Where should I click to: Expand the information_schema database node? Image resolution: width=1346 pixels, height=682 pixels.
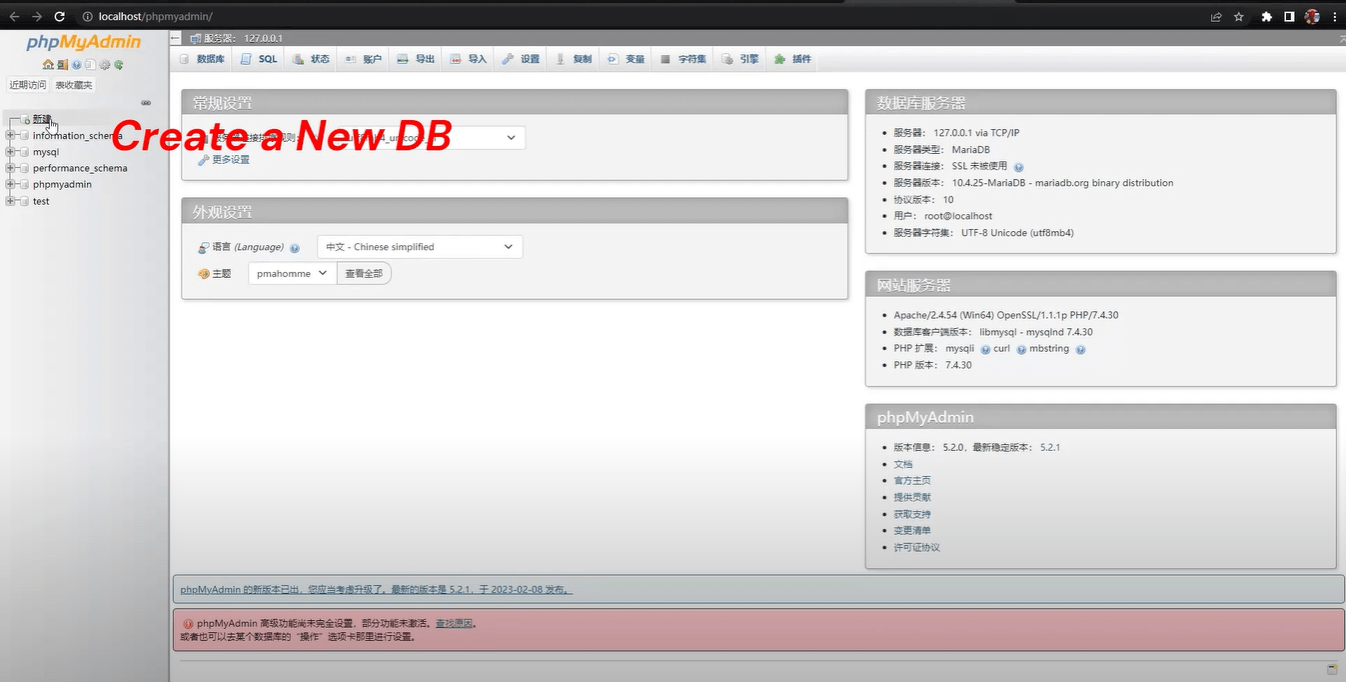click(10, 136)
